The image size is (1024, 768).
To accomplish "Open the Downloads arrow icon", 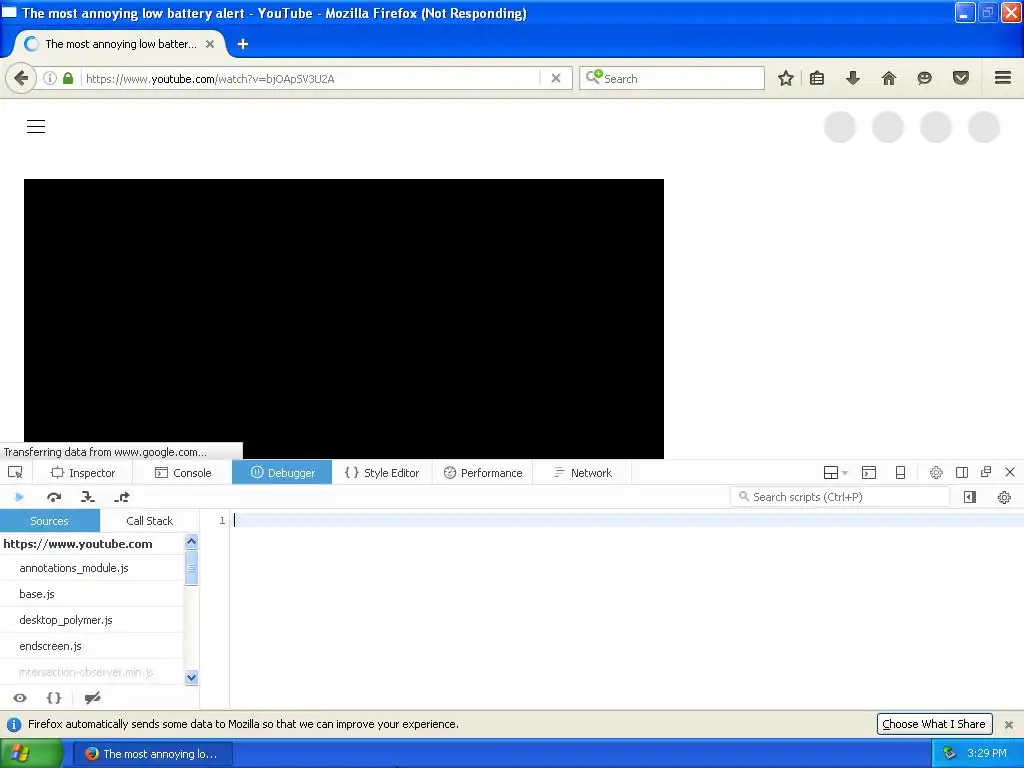I will (x=853, y=78).
